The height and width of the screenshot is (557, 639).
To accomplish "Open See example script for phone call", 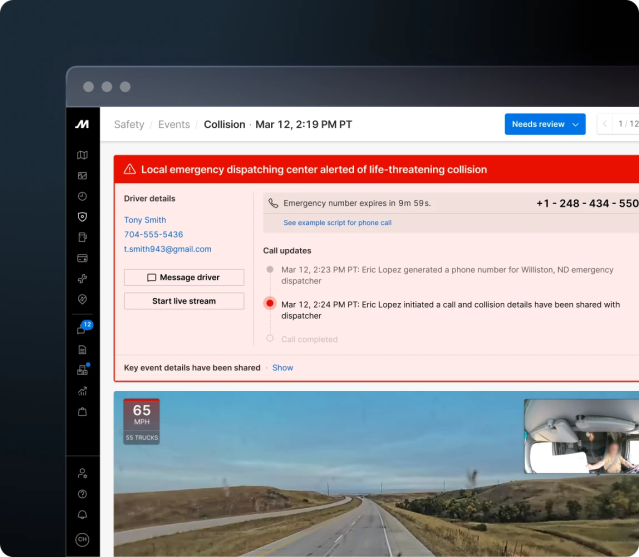I will pyautogui.click(x=337, y=223).
